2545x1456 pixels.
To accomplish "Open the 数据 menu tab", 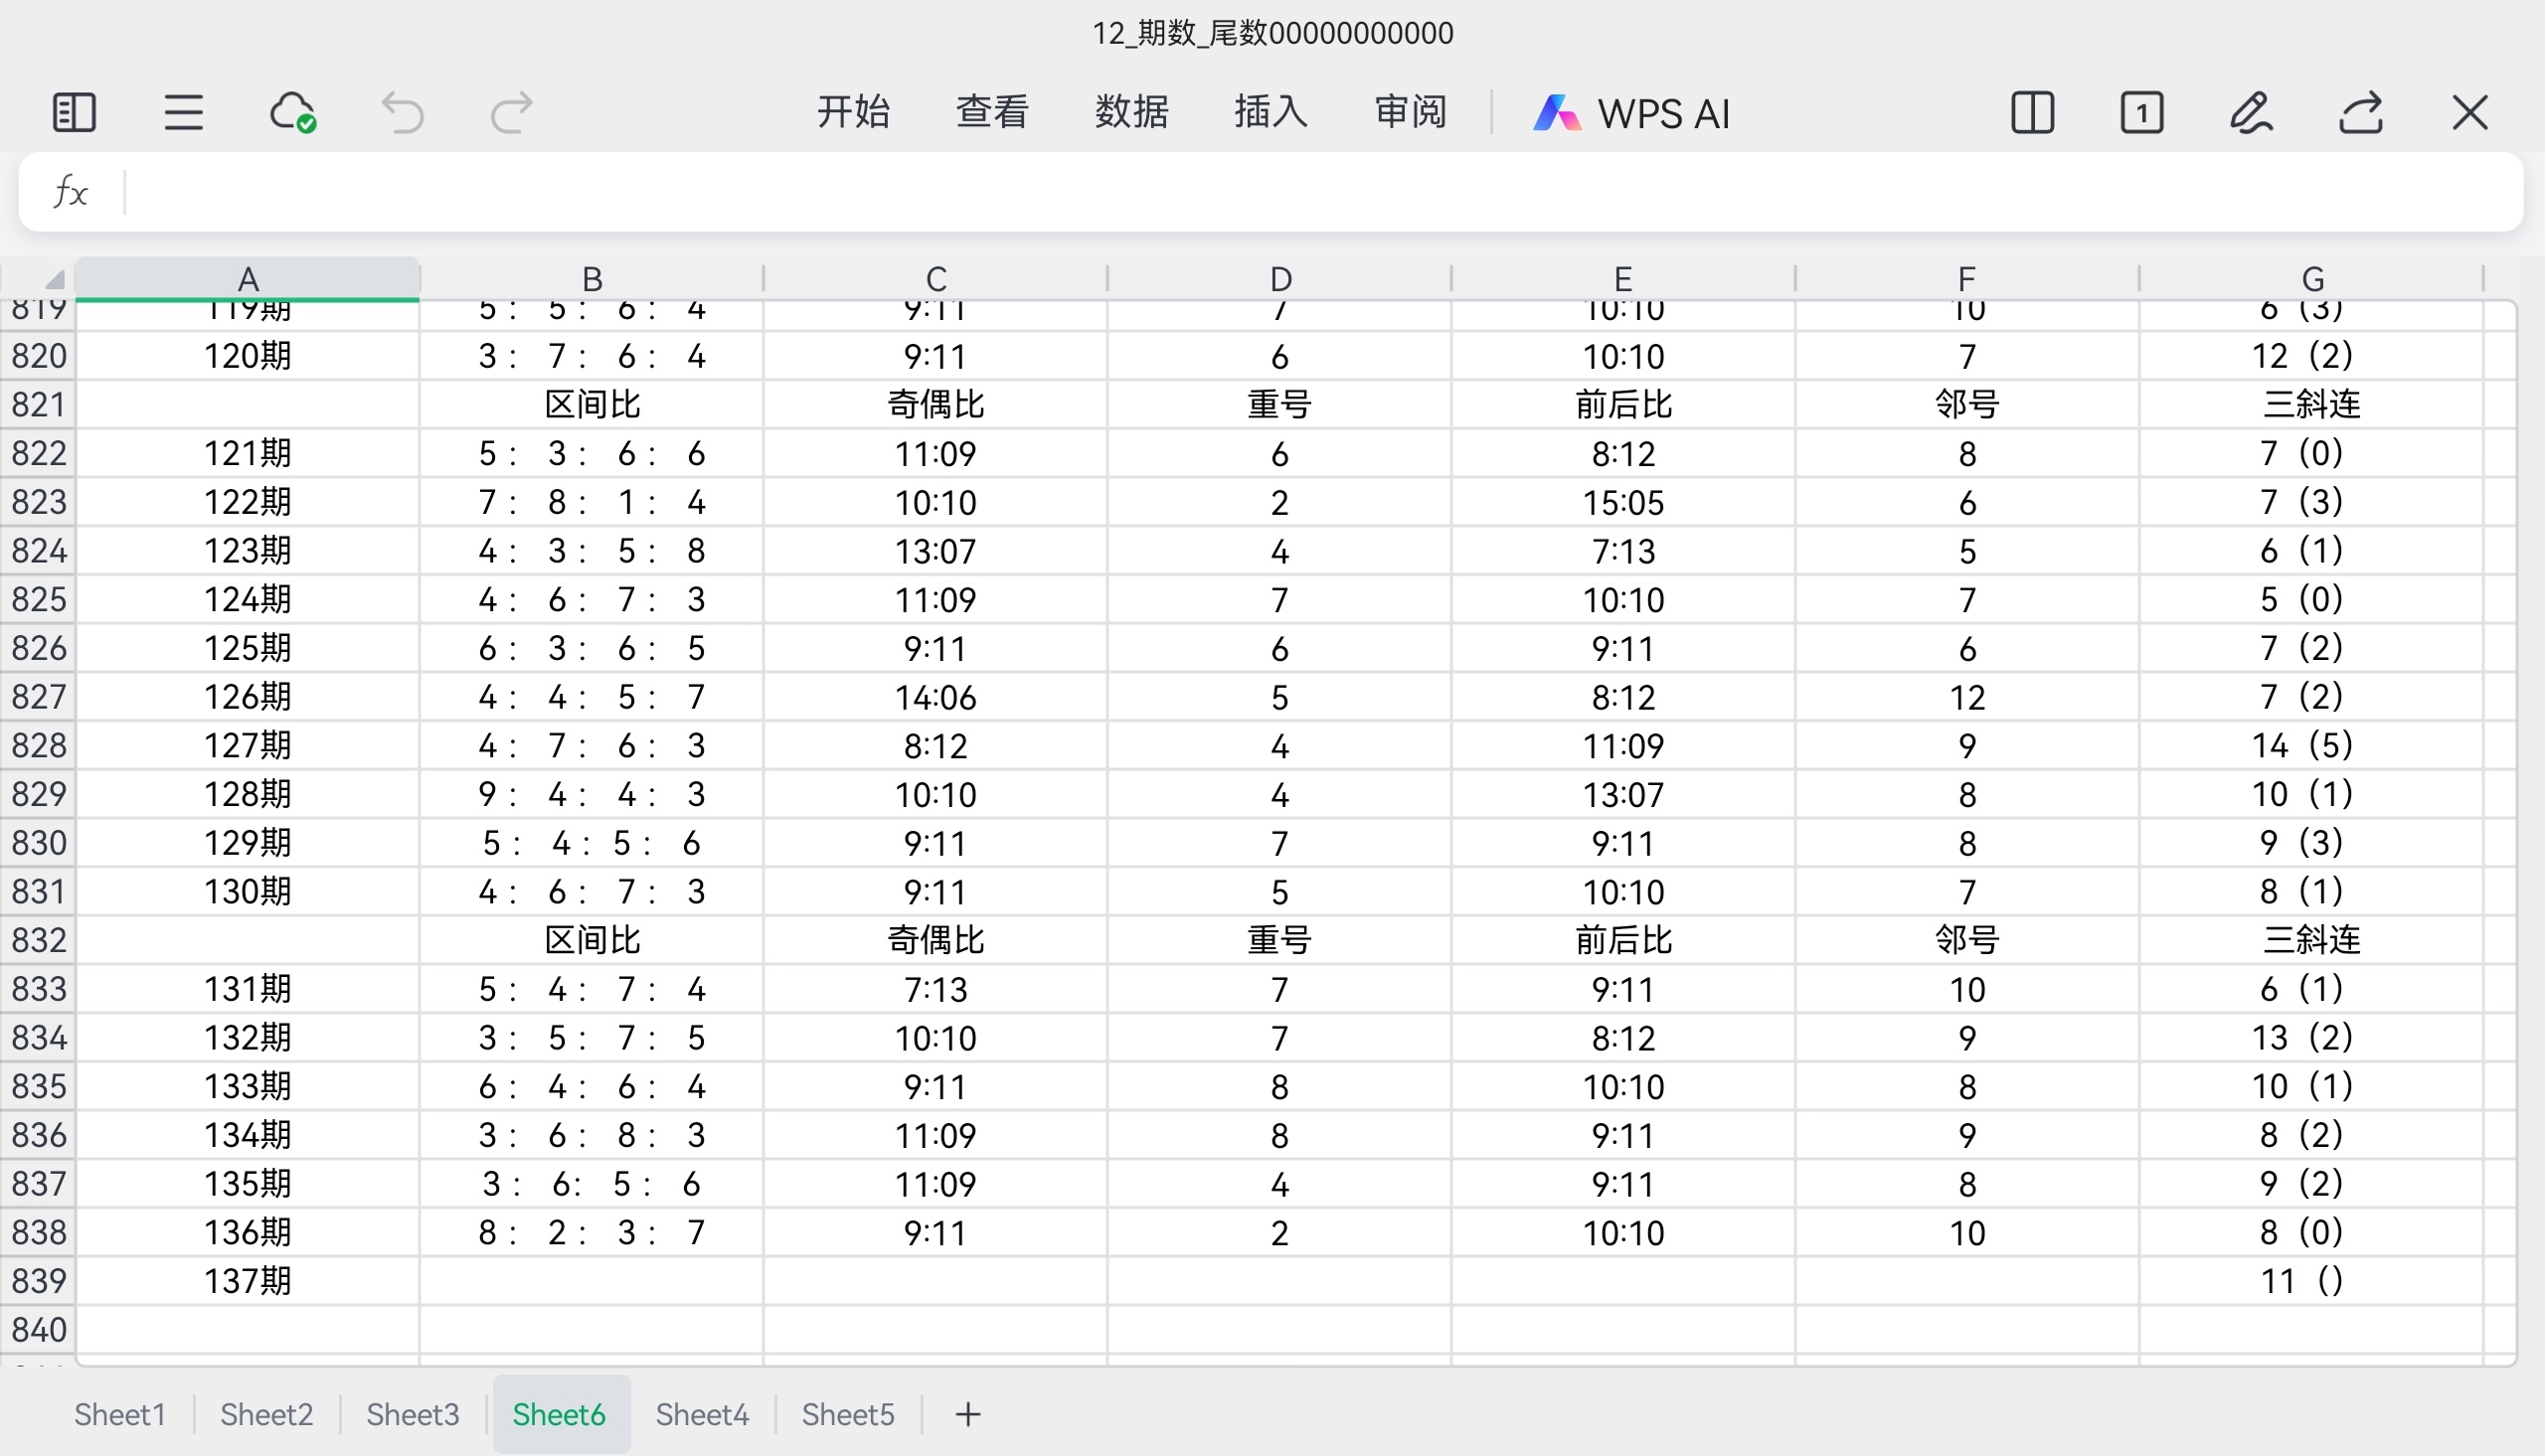I will click(x=1131, y=112).
